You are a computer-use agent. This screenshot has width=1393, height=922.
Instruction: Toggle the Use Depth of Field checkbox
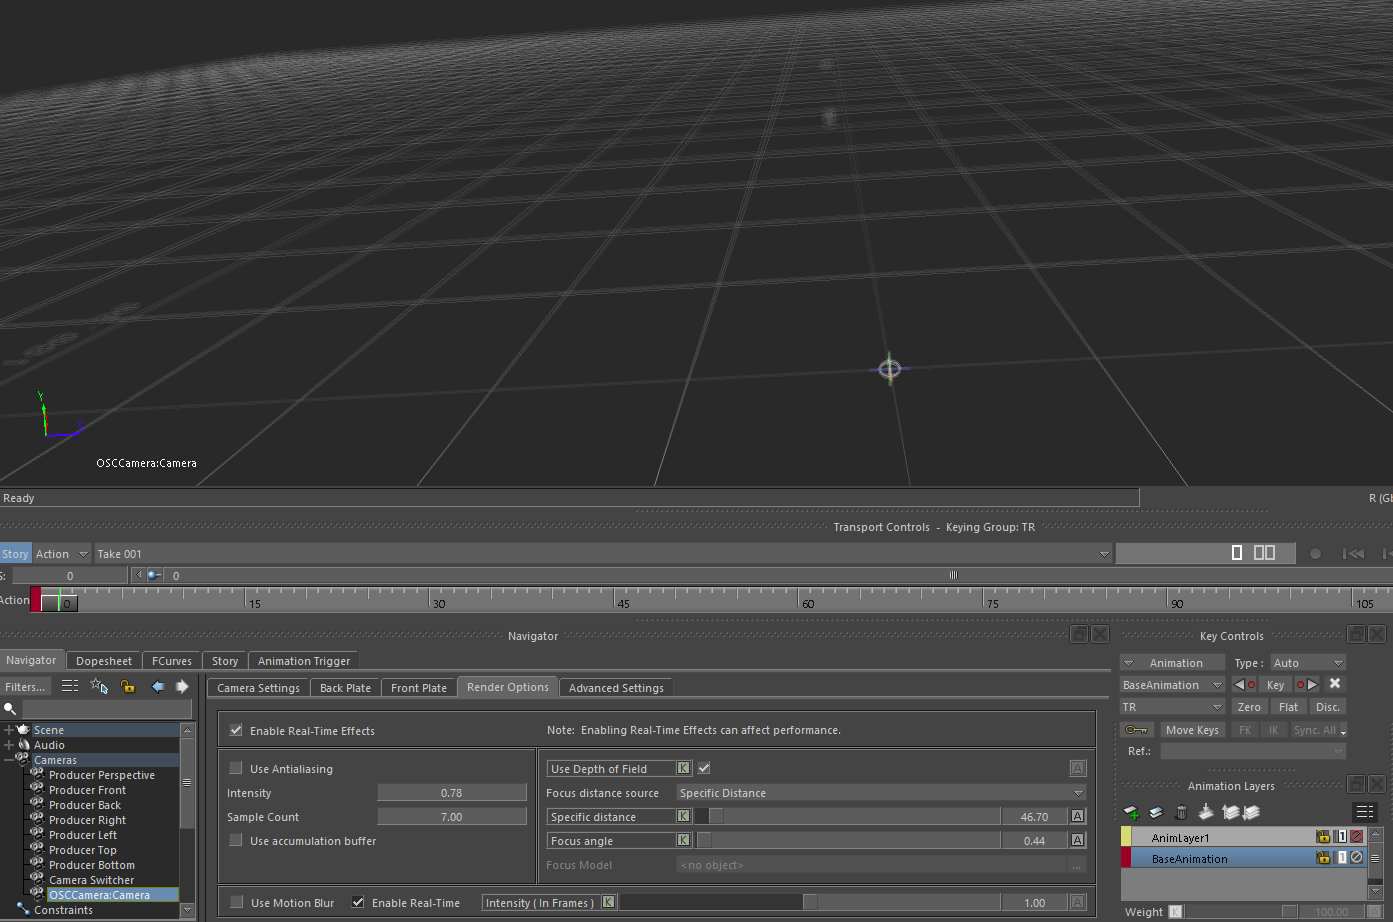704,768
